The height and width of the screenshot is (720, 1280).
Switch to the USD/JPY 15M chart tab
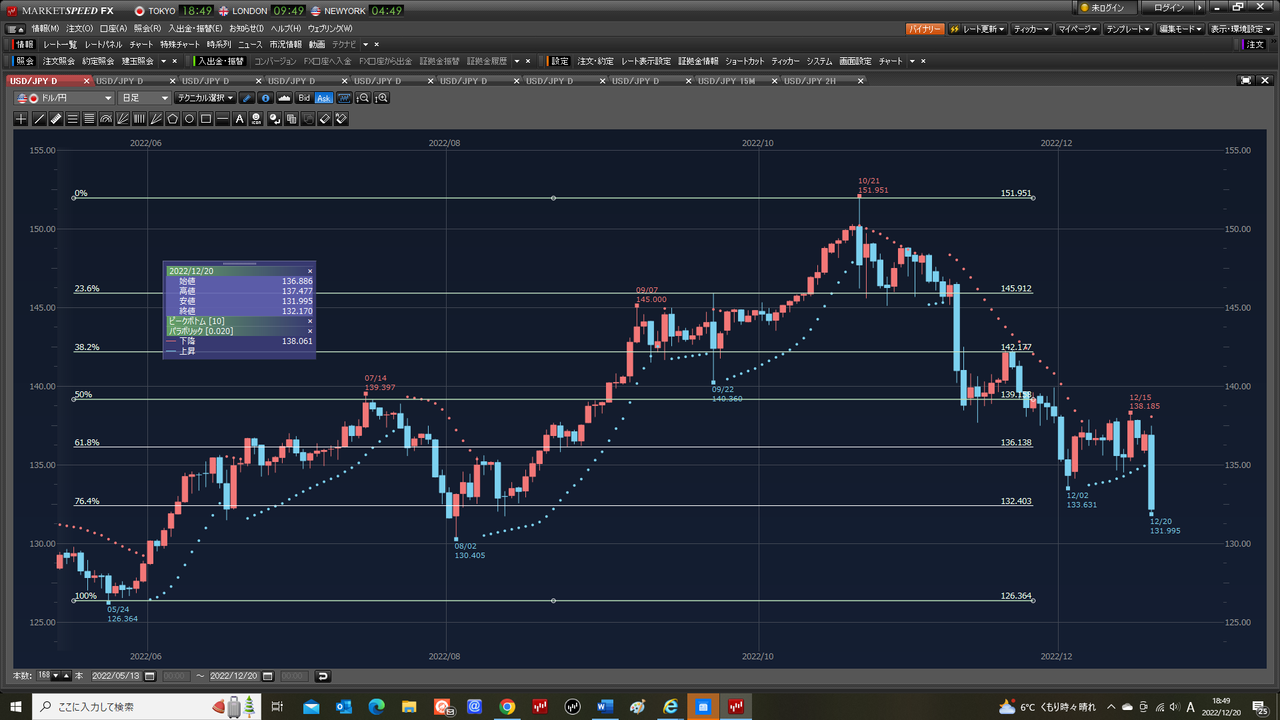pos(726,80)
